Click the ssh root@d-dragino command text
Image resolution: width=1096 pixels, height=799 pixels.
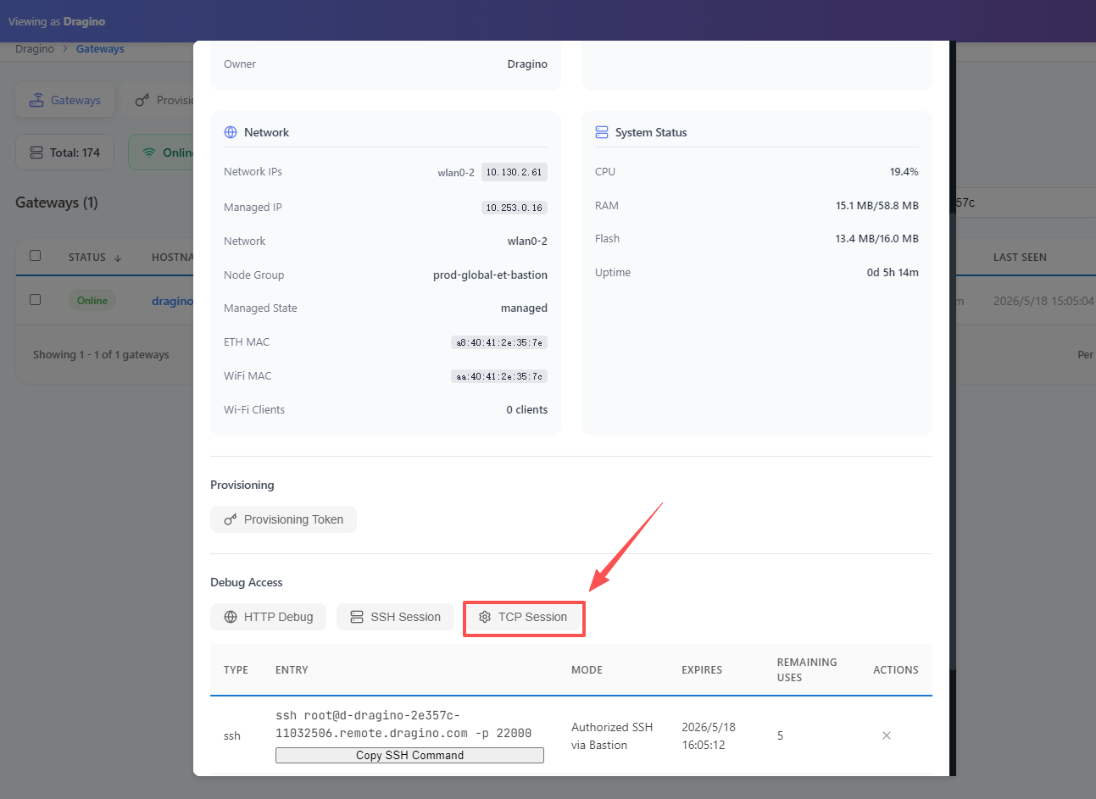click(x=403, y=725)
